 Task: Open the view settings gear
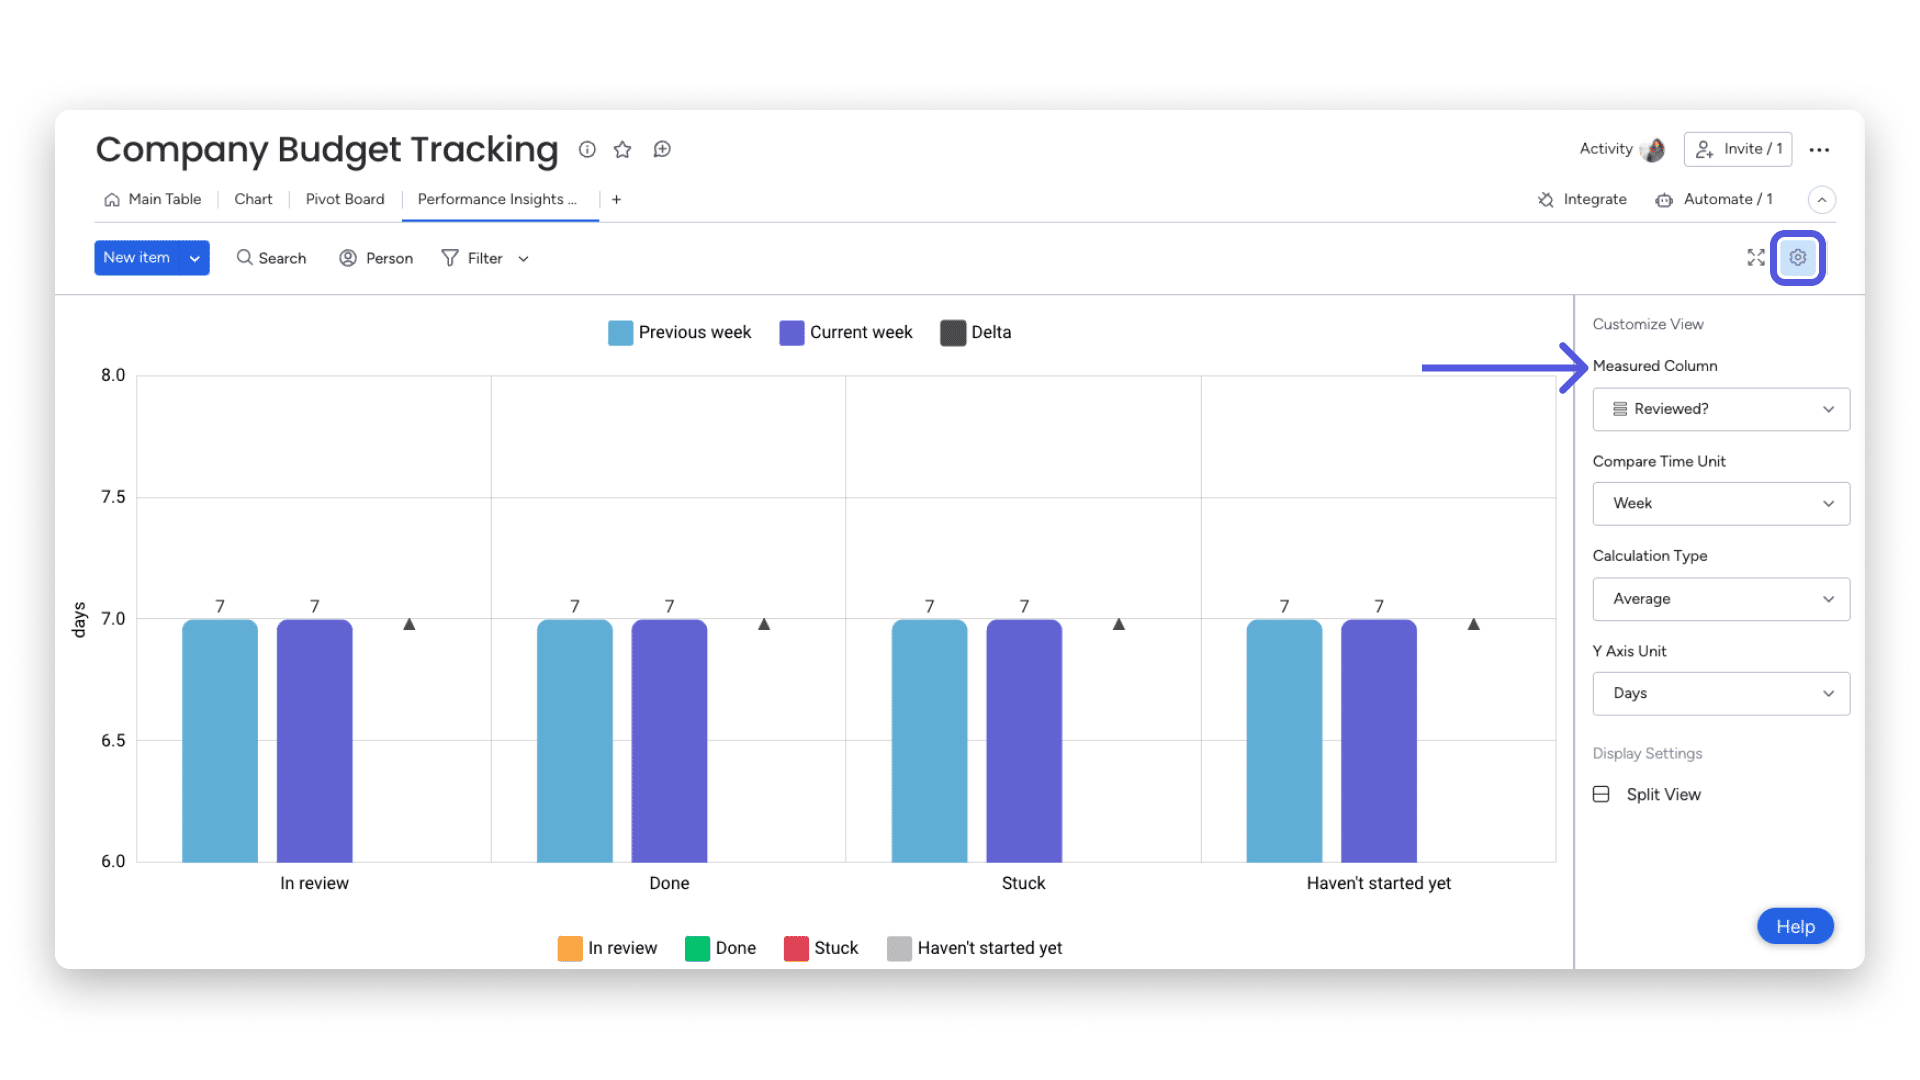click(1797, 257)
